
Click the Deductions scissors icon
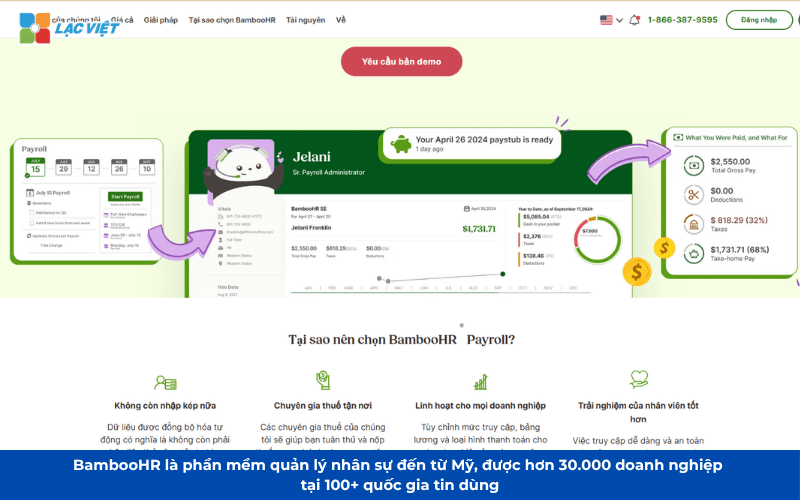[x=693, y=194]
